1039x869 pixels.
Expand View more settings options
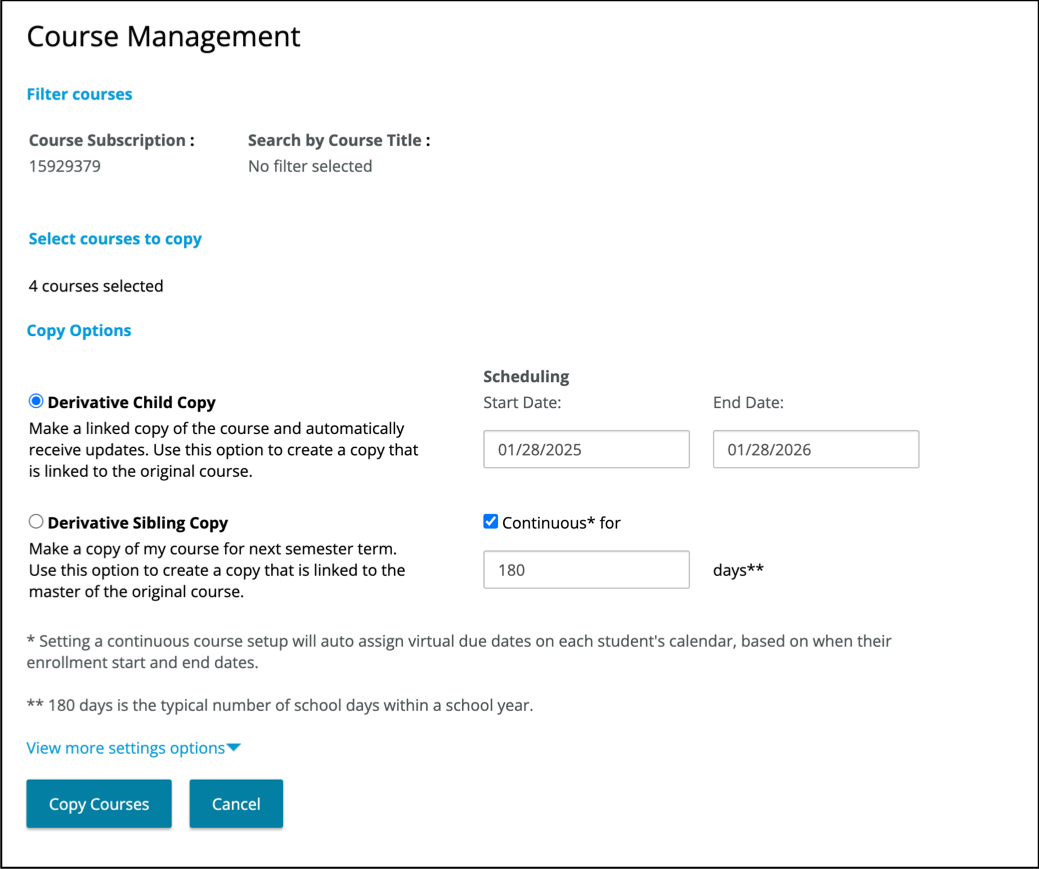point(125,748)
